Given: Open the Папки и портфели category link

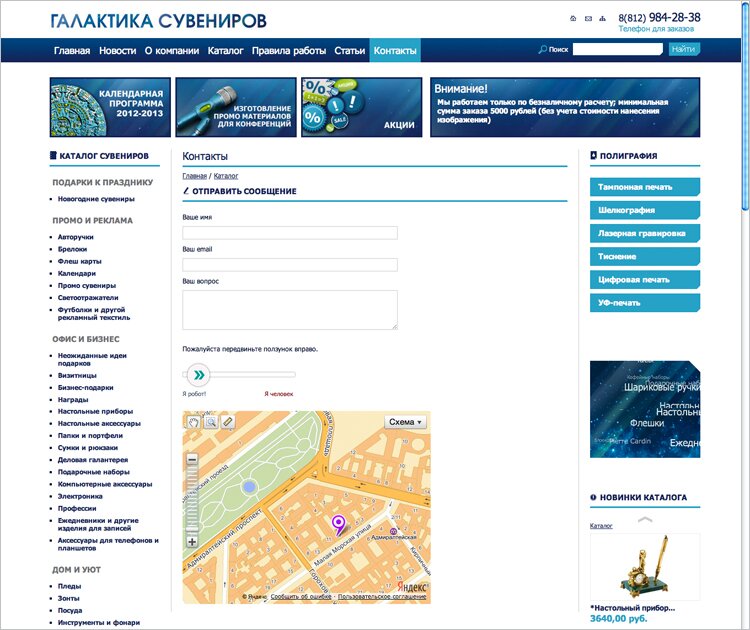Looking at the screenshot, I should point(90,436).
